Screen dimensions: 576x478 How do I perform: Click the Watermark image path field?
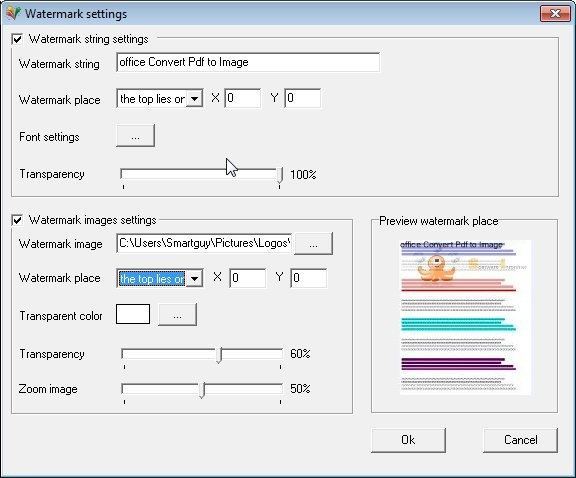point(204,243)
